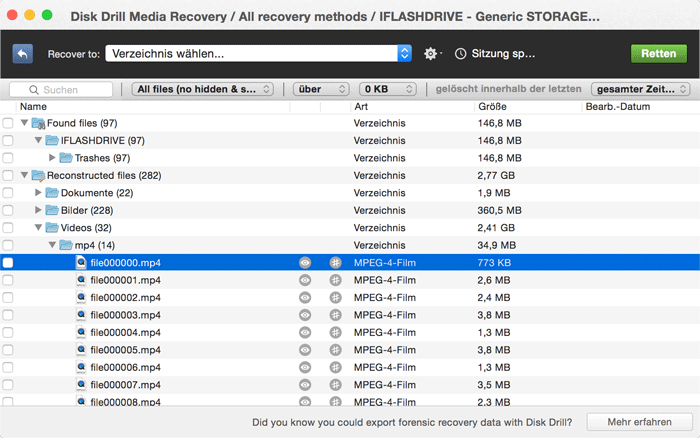Check the Reconstructed files (282) checkbox
This screenshot has height=438, width=700.
tap(8, 175)
